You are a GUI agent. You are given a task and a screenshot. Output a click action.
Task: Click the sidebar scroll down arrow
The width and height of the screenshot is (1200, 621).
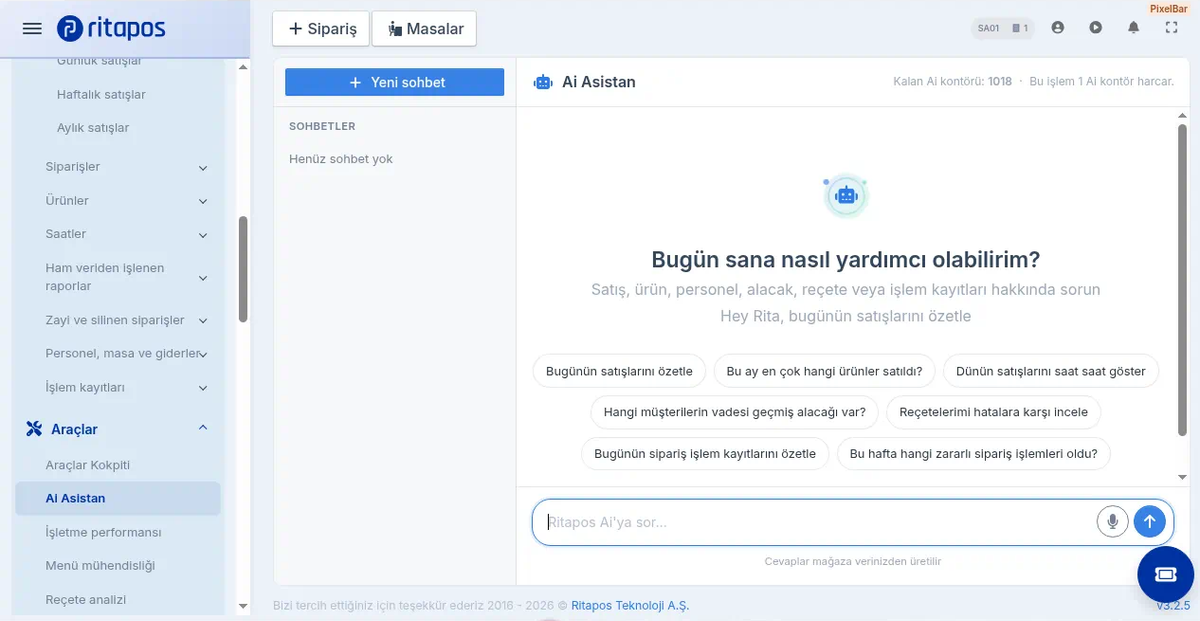[x=243, y=606]
